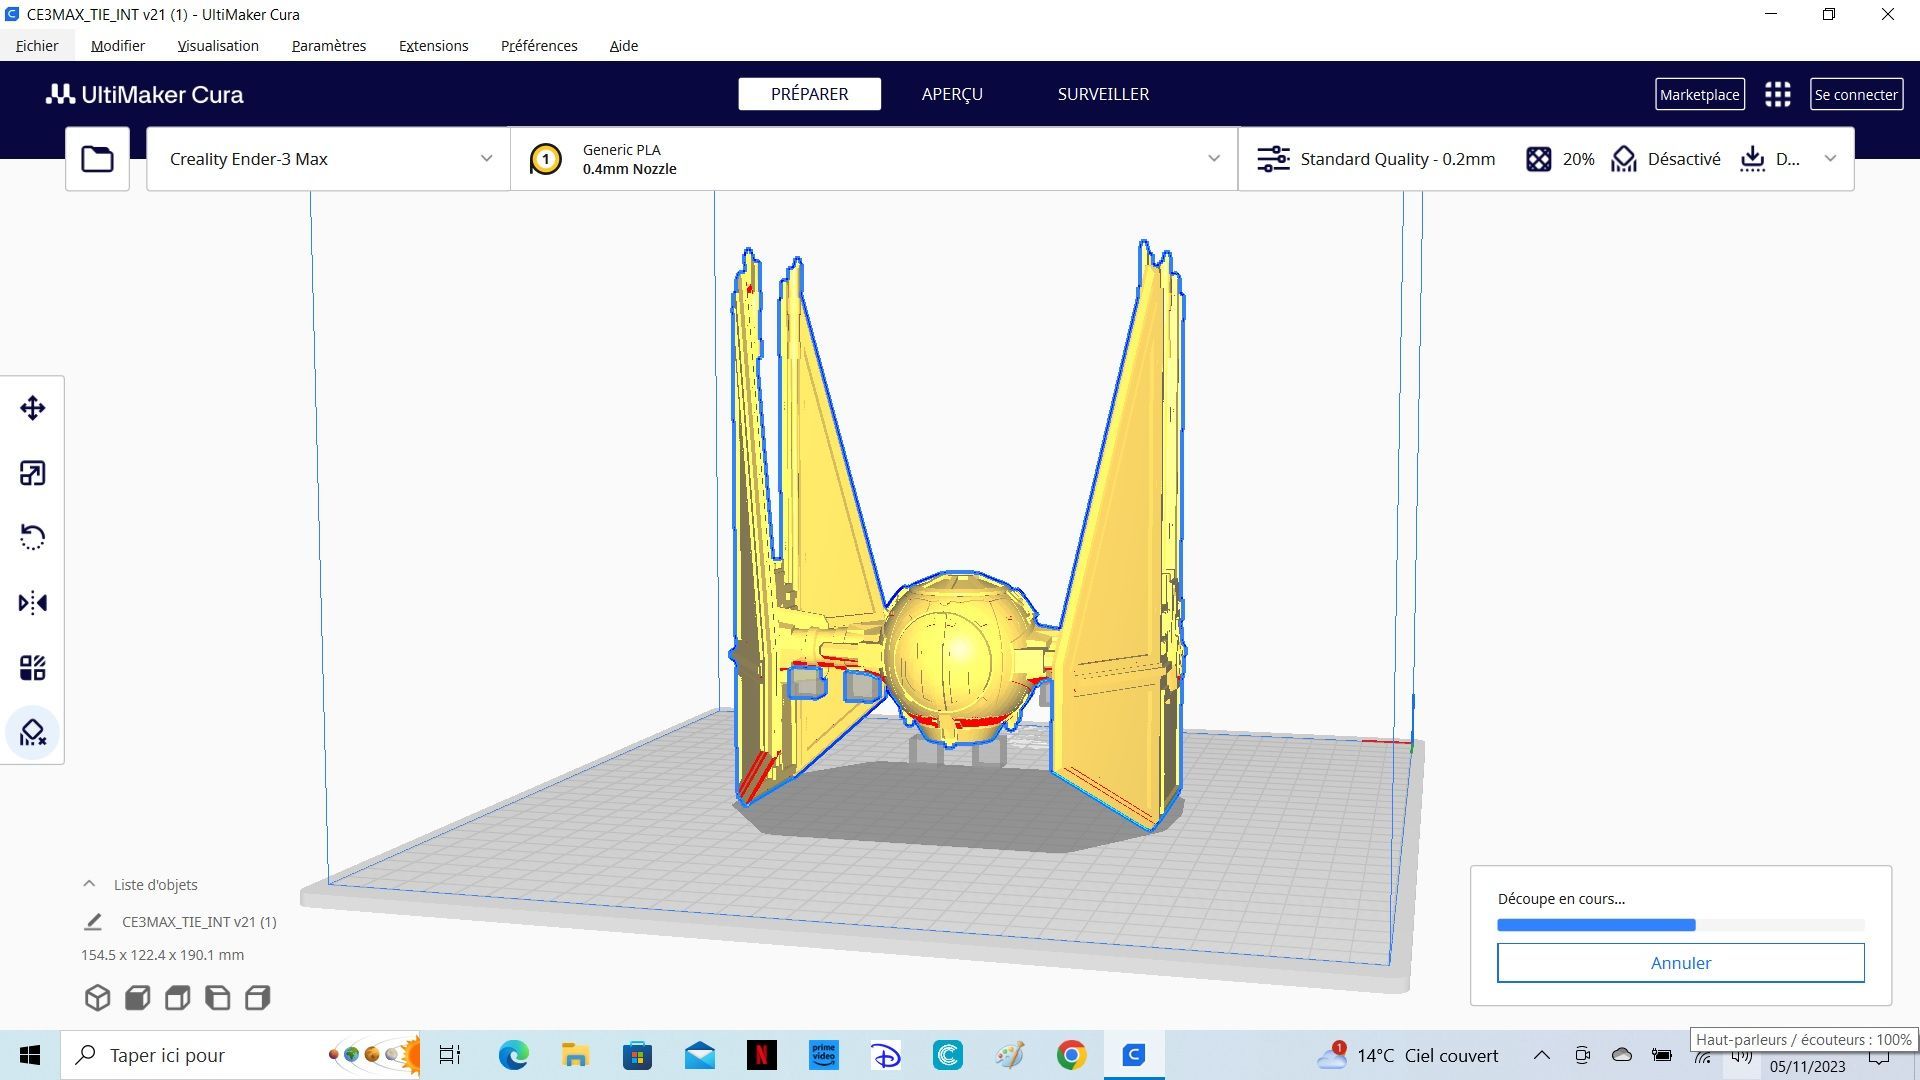Open file folder icon
Screen dimensions: 1920x1080
pos(97,159)
